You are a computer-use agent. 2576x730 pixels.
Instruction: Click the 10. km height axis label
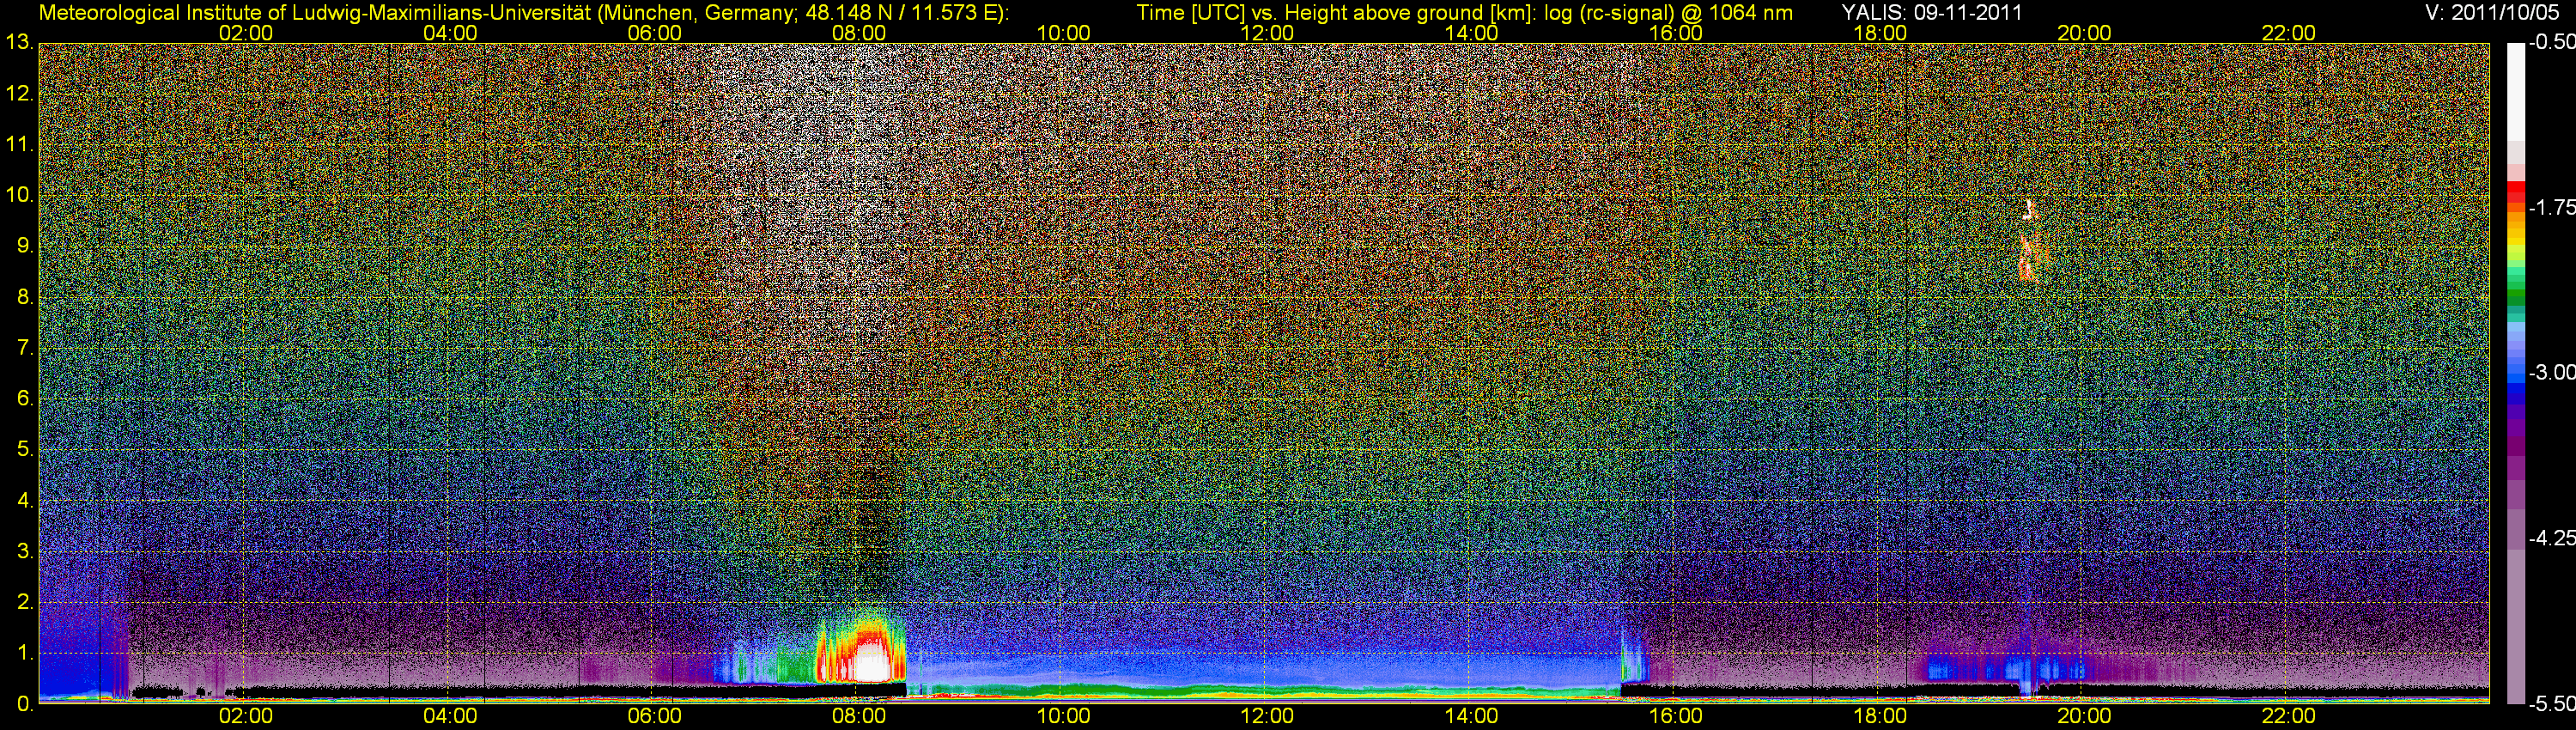pyautogui.click(x=20, y=195)
